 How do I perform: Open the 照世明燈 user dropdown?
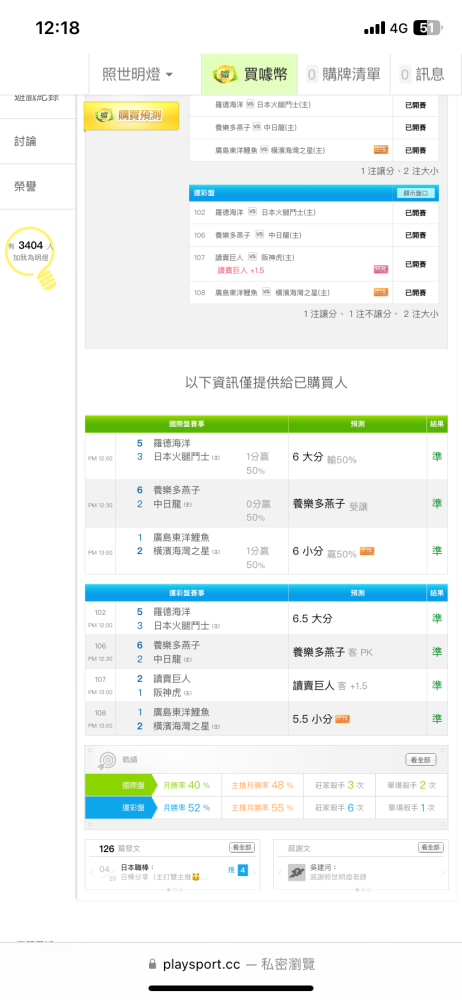click(138, 74)
